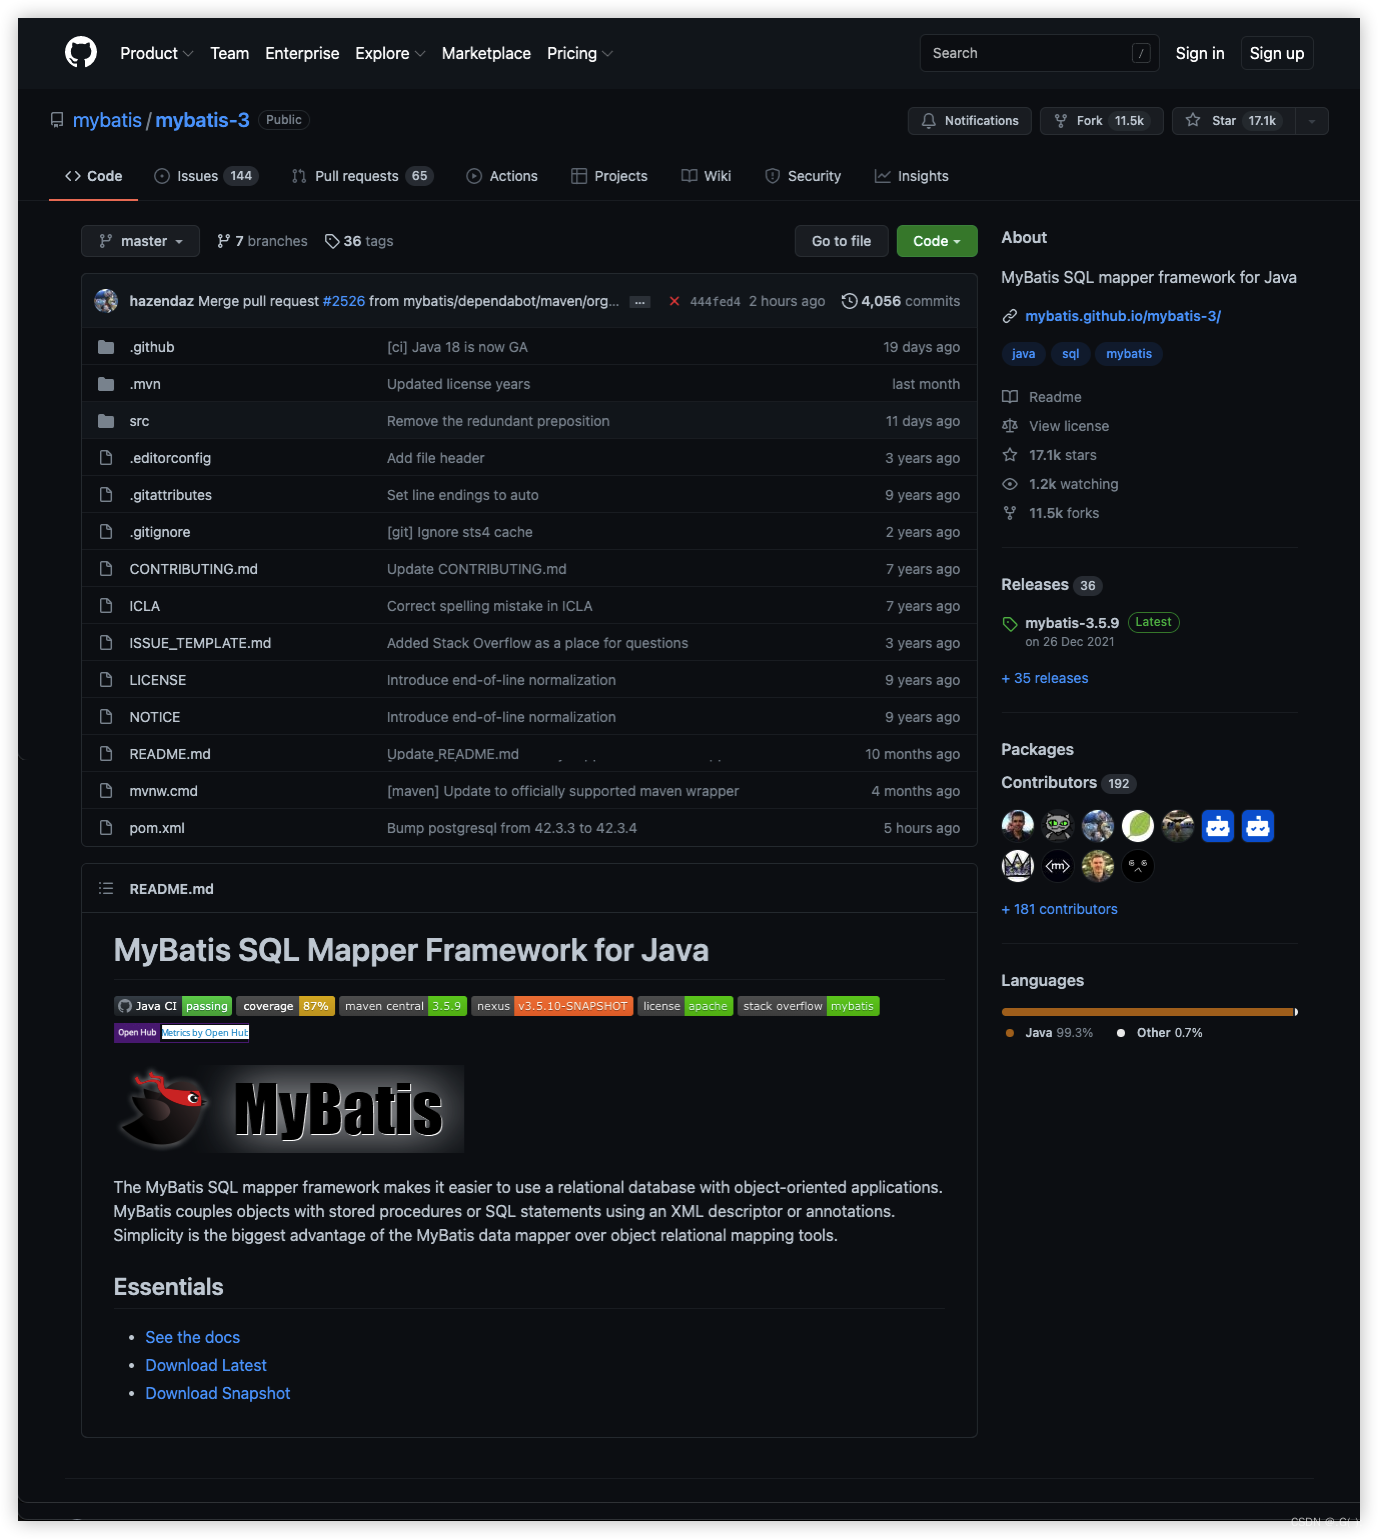Show + 181 contributors

[x=1059, y=909]
